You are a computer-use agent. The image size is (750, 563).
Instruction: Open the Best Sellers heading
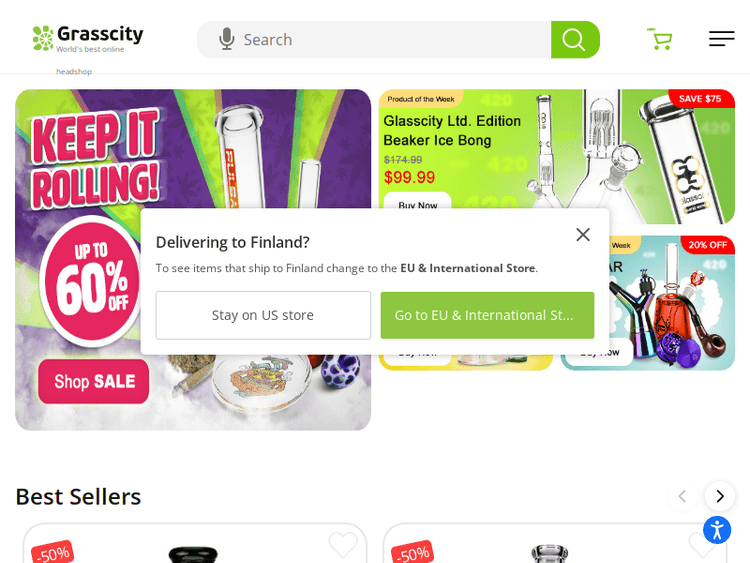click(x=78, y=497)
